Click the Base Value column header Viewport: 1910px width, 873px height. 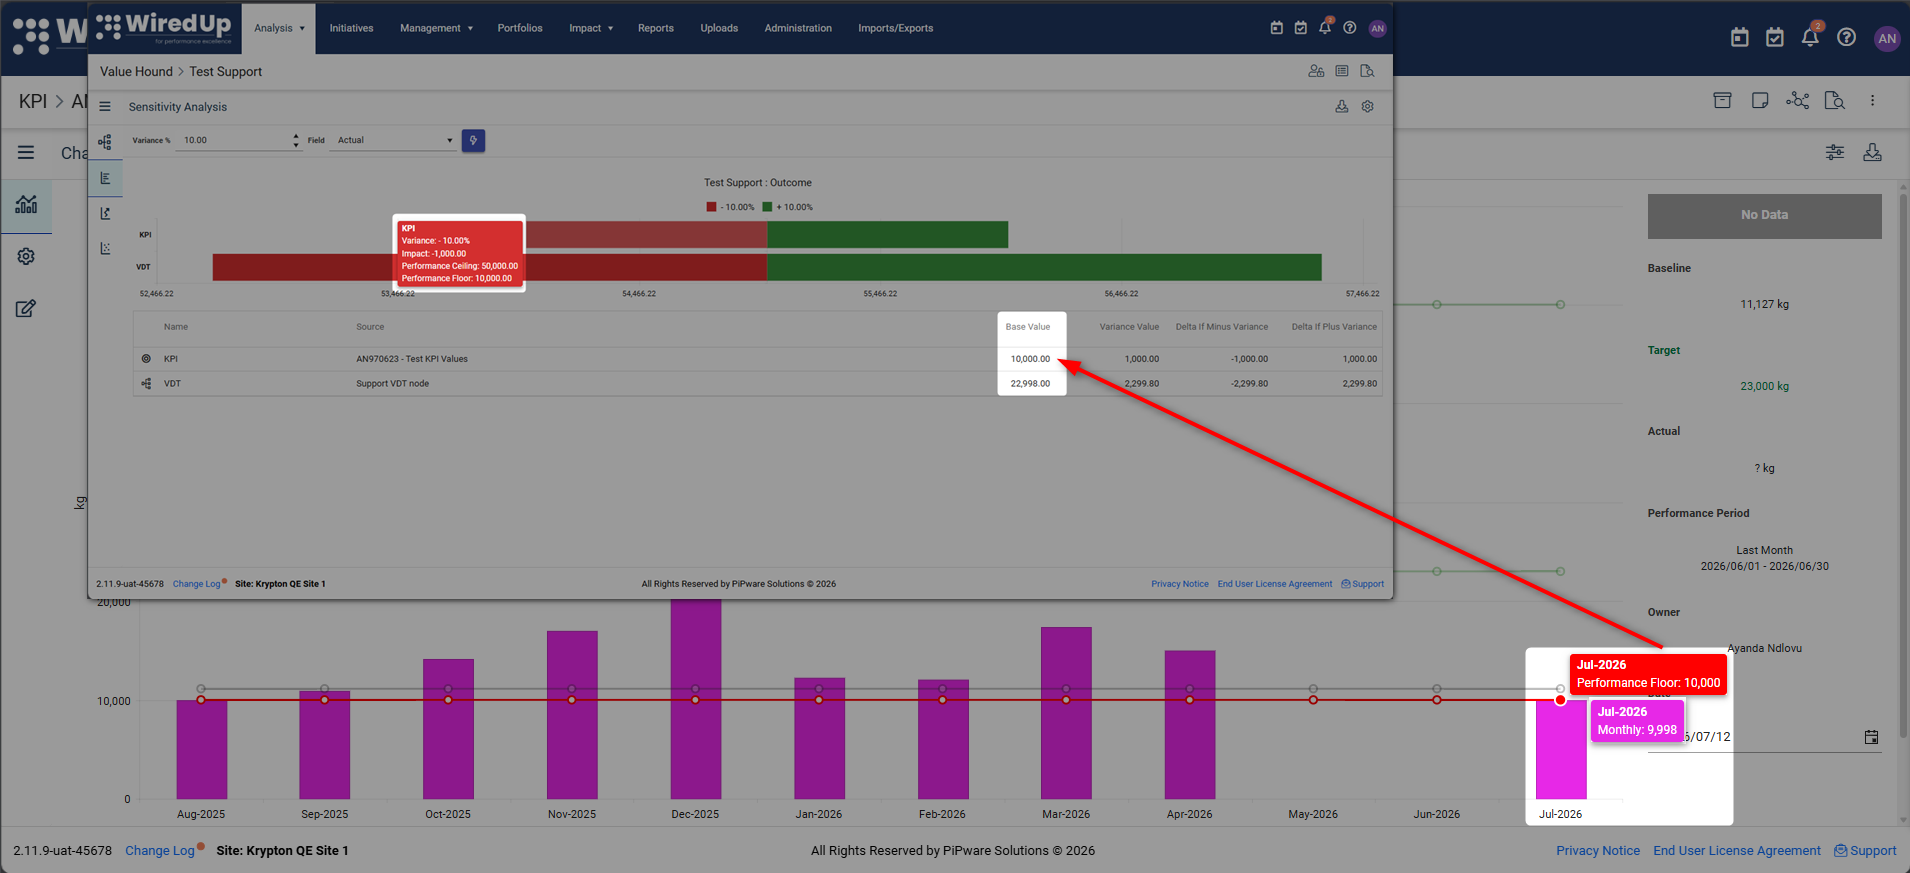[1028, 327]
